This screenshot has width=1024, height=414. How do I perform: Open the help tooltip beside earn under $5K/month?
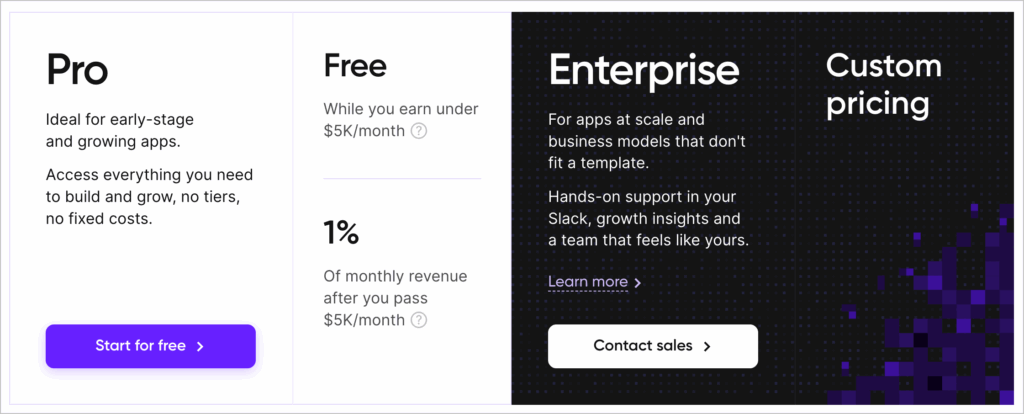(419, 131)
